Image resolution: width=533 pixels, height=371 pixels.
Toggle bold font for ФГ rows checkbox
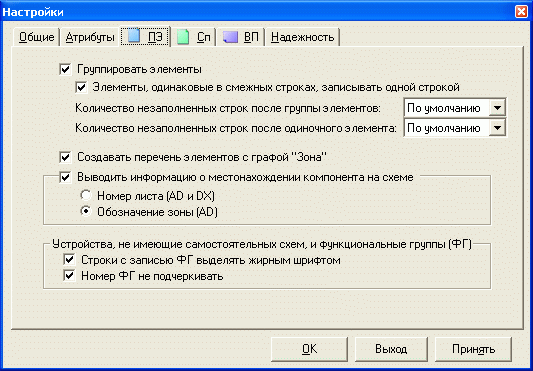tap(69, 260)
